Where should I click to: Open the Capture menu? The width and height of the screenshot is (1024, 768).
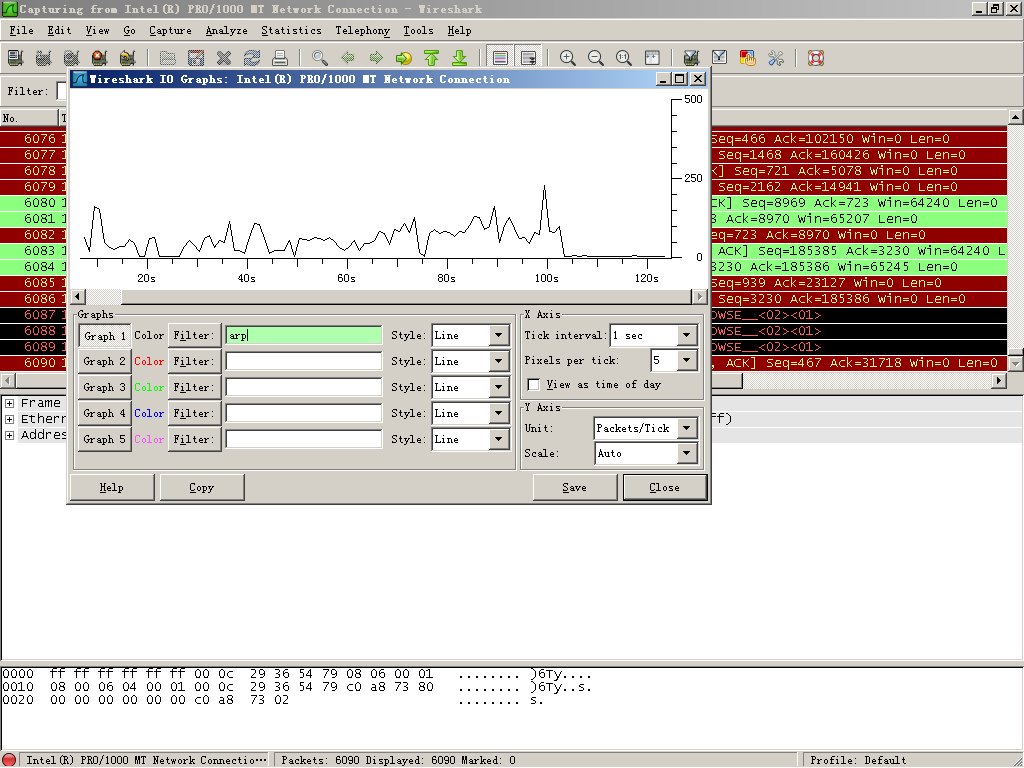pyautogui.click(x=170, y=31)
